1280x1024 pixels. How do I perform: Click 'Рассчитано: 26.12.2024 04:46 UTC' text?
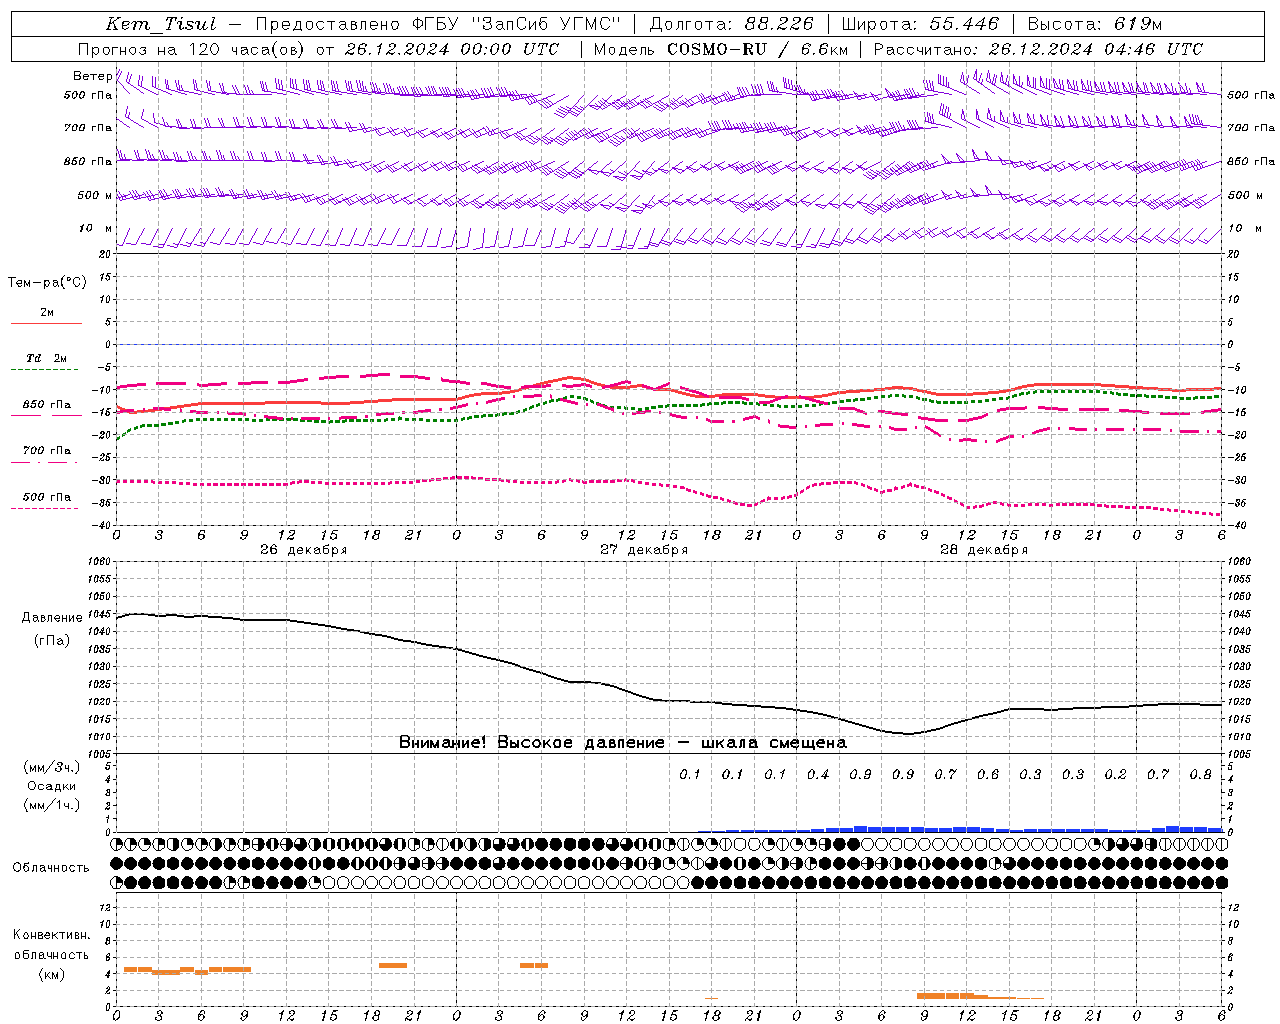coord(1038,49)
